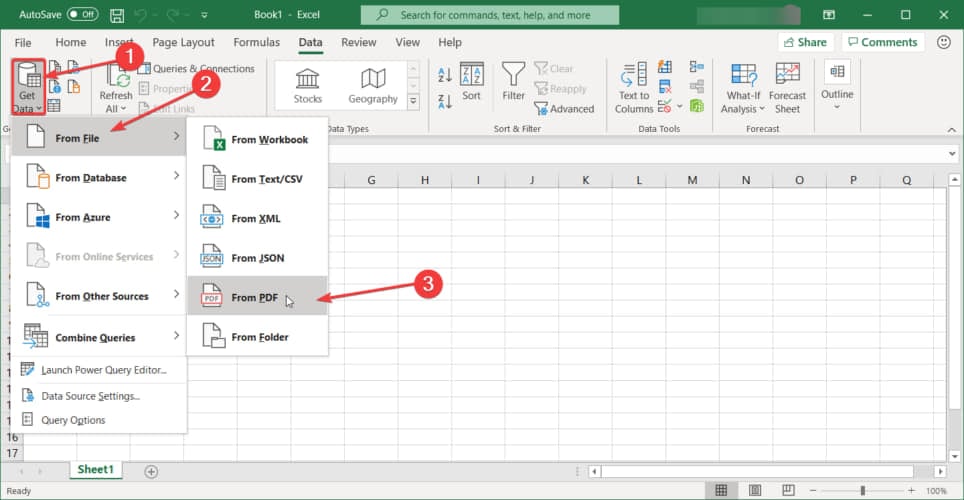Open the Sort dialog icon
The image size is (964, 500).
(x=471, y=82)
